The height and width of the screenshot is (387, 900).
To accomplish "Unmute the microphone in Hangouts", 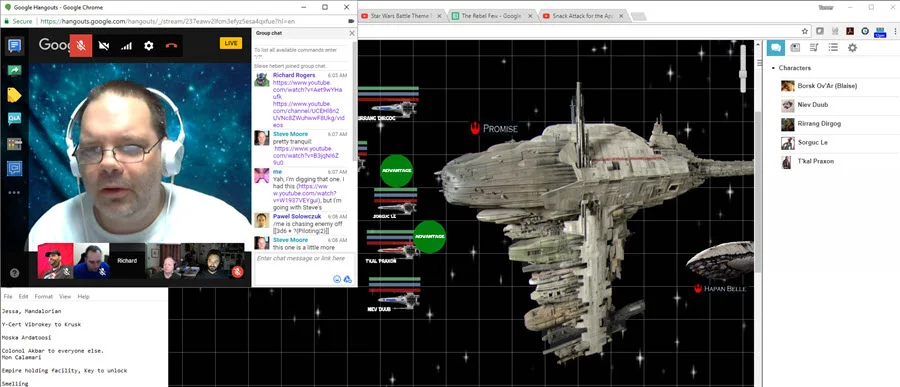I will pos(81,46).
